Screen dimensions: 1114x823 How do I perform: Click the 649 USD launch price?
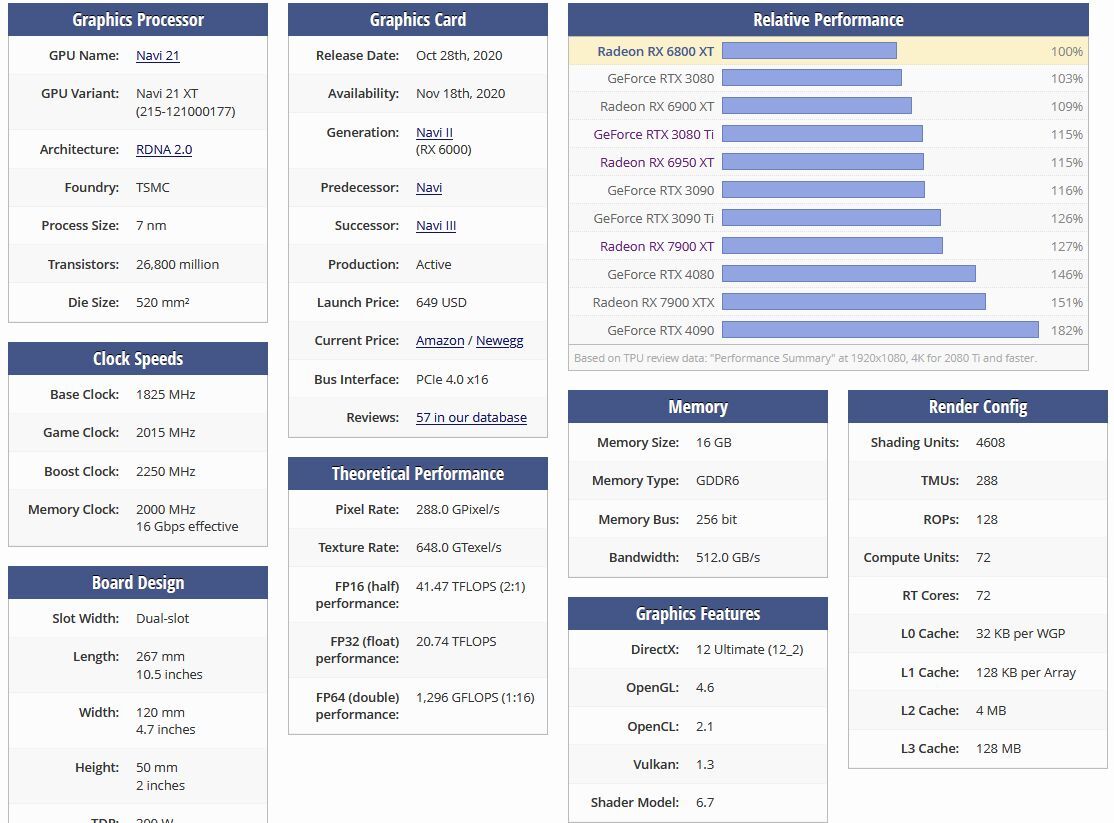[441, 302]
